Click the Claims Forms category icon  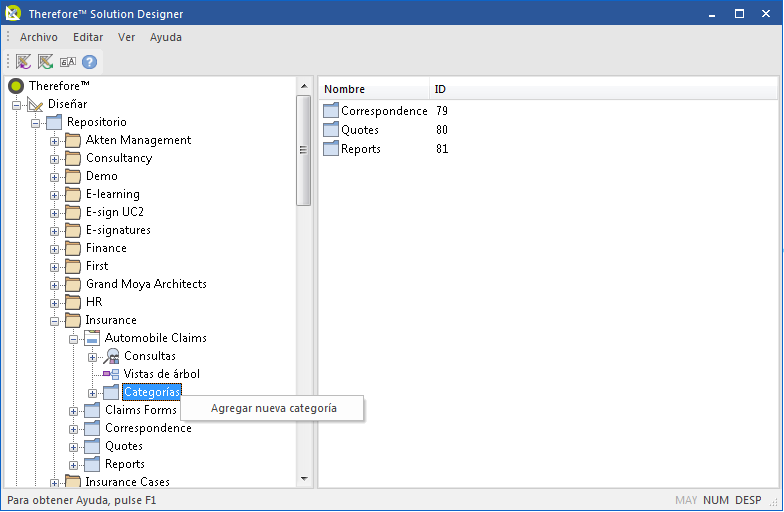click(92, 410)
